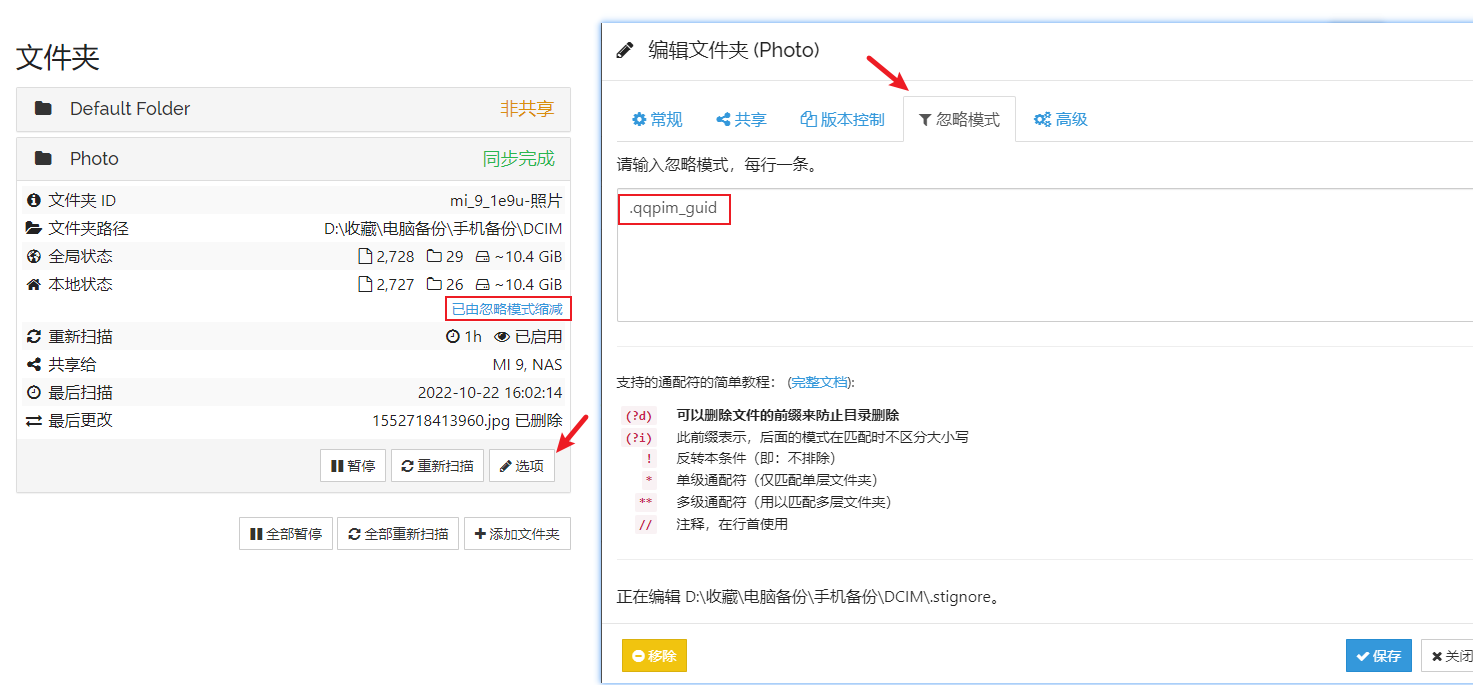The width and height of the screenshot is (1473, 685).
Task: Click the globe icon beside 全局状态
Action: coord(34,257)
